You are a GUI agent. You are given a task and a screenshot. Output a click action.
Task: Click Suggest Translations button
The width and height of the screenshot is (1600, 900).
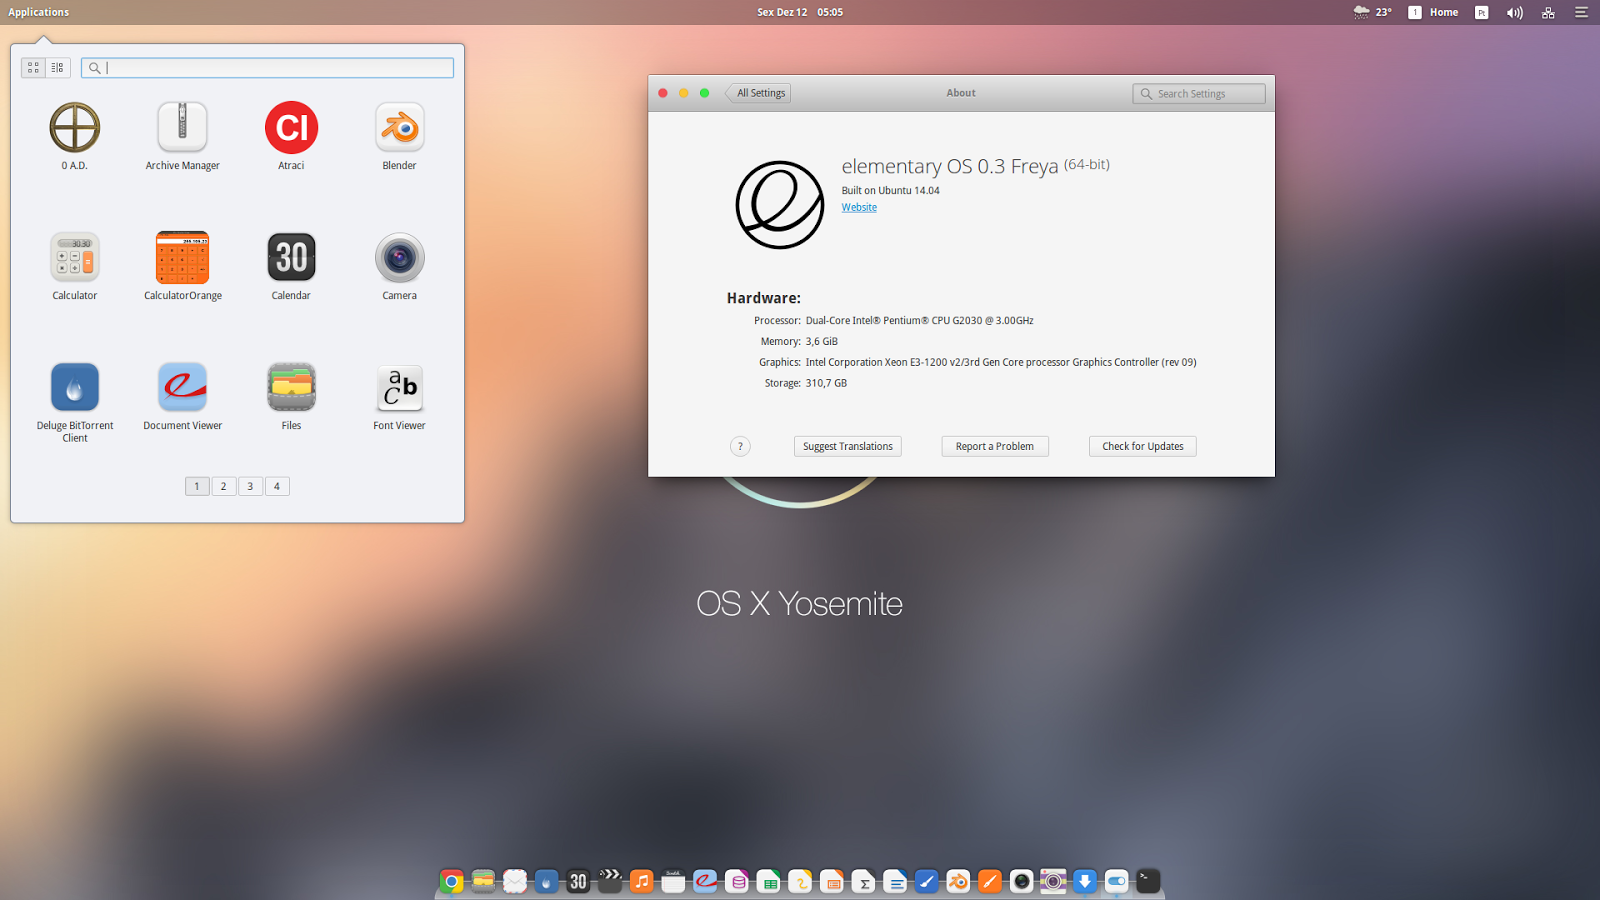(848, 446)
